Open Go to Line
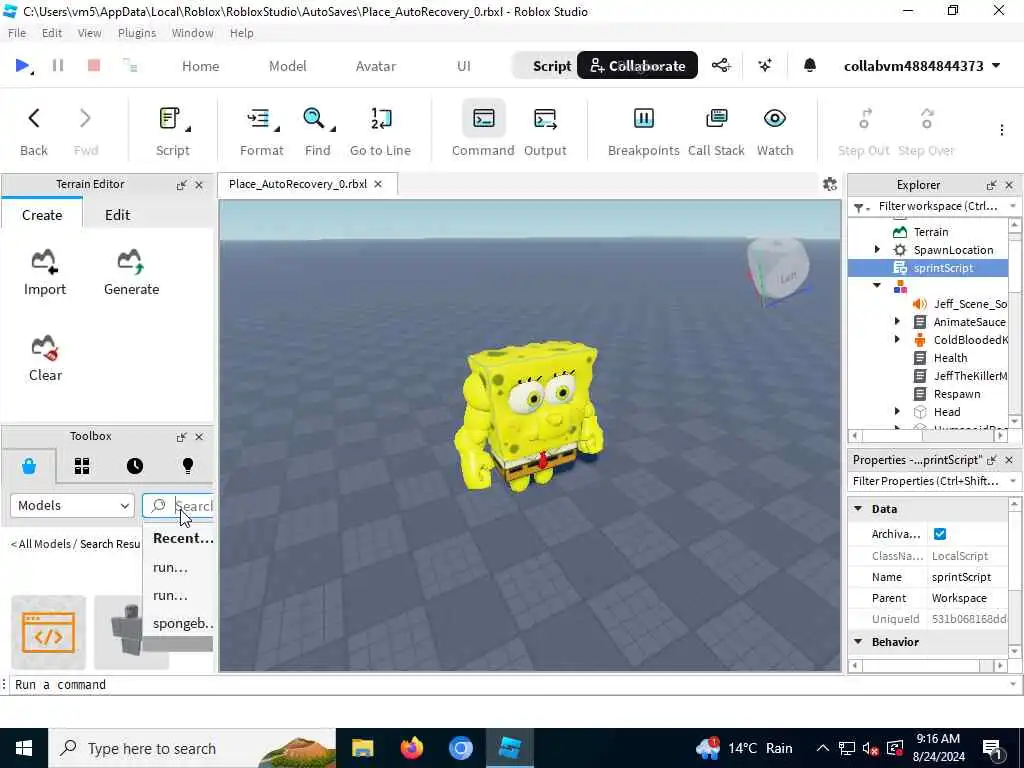This screenshot has height=768, width=1024. coord(380,131)
